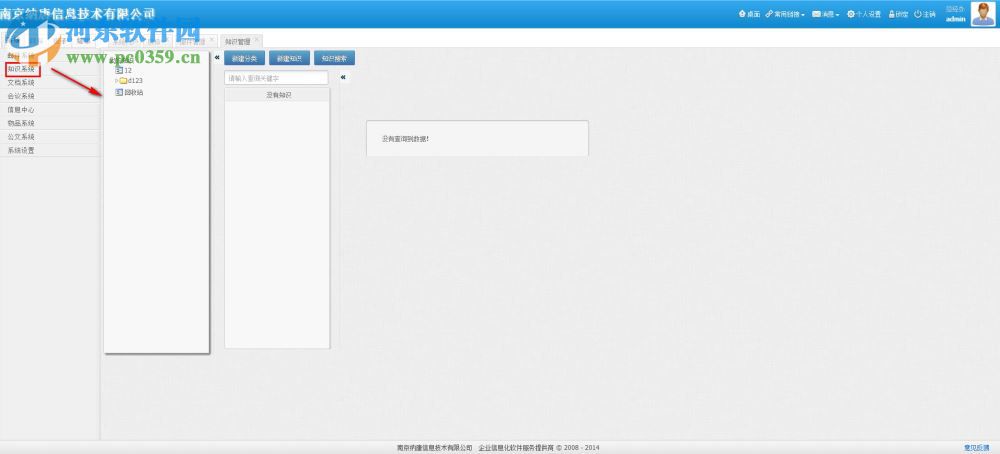Close the 知识管理 tab
The height and width of the screenshot is (454, 1000).
(x=257, y=39)
